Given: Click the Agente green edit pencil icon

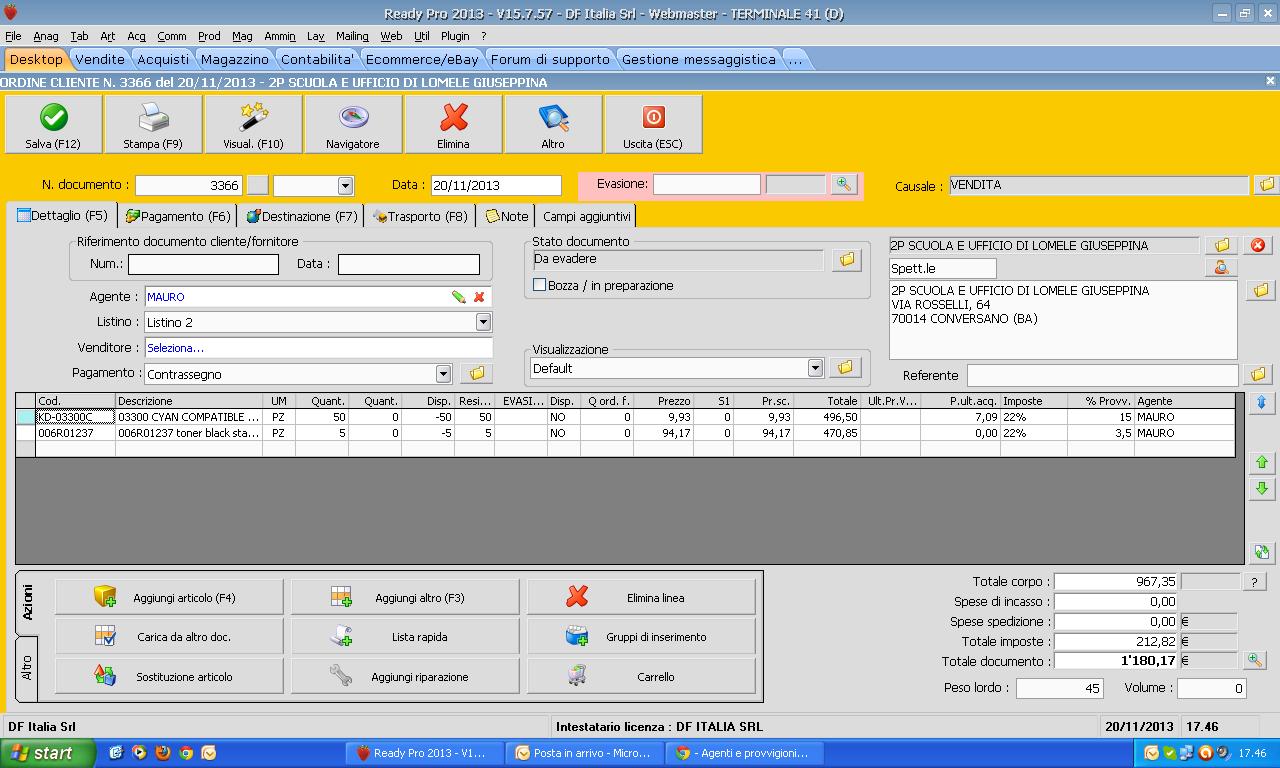Looking at the screenshot, I should click(x=458, y=297).
